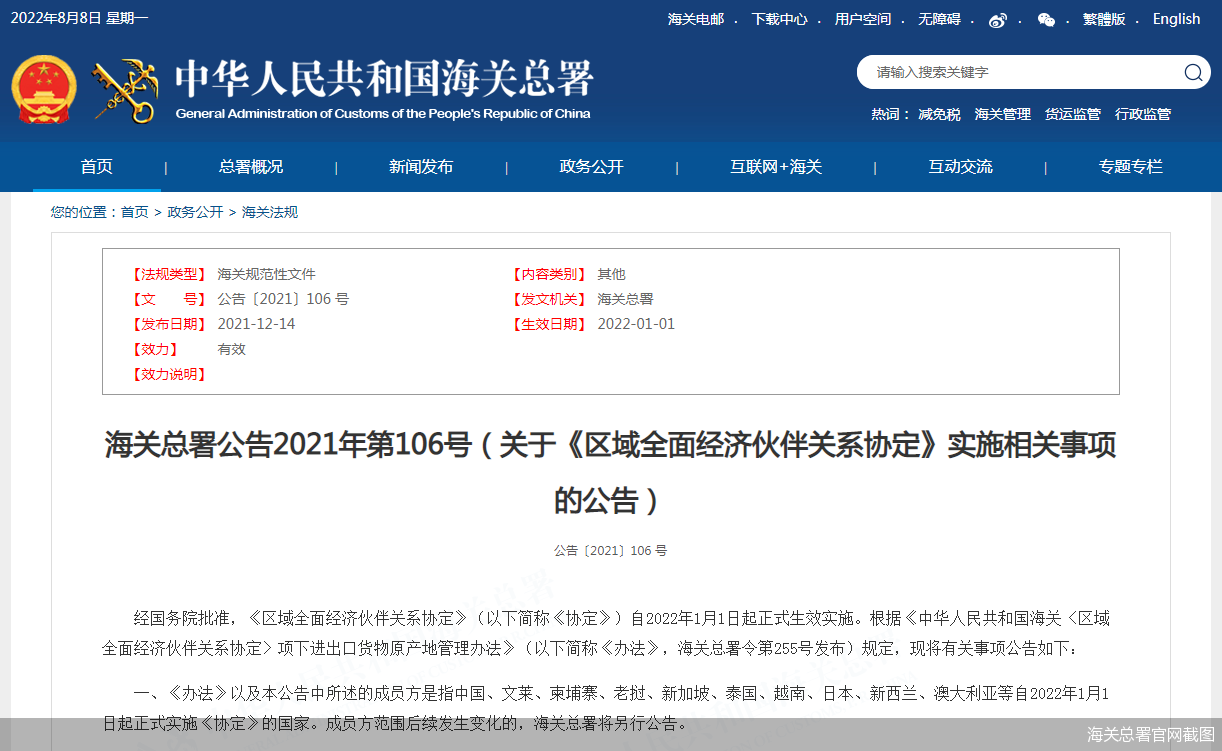Screen dimensions: 1222x751
Task: Click the search magnifier icon
Action: 1192,72
